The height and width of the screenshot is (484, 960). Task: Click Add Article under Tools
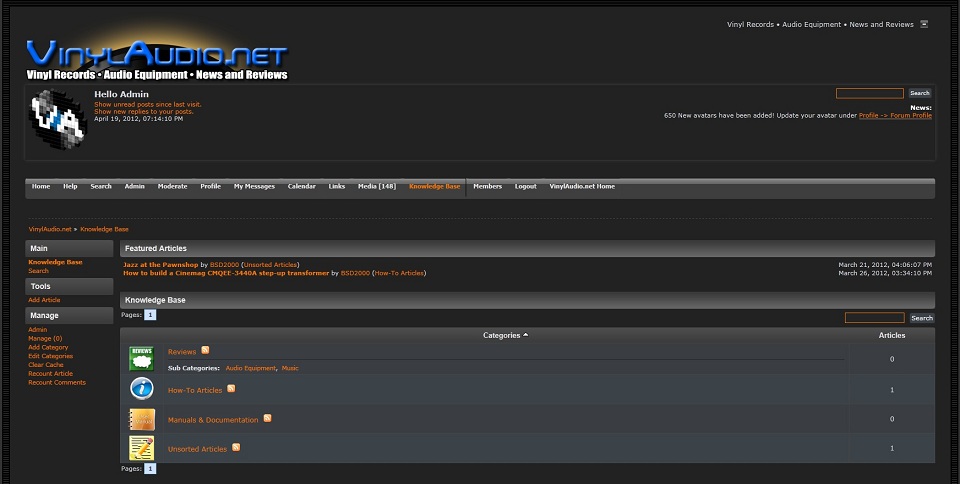tap(44, 300)
